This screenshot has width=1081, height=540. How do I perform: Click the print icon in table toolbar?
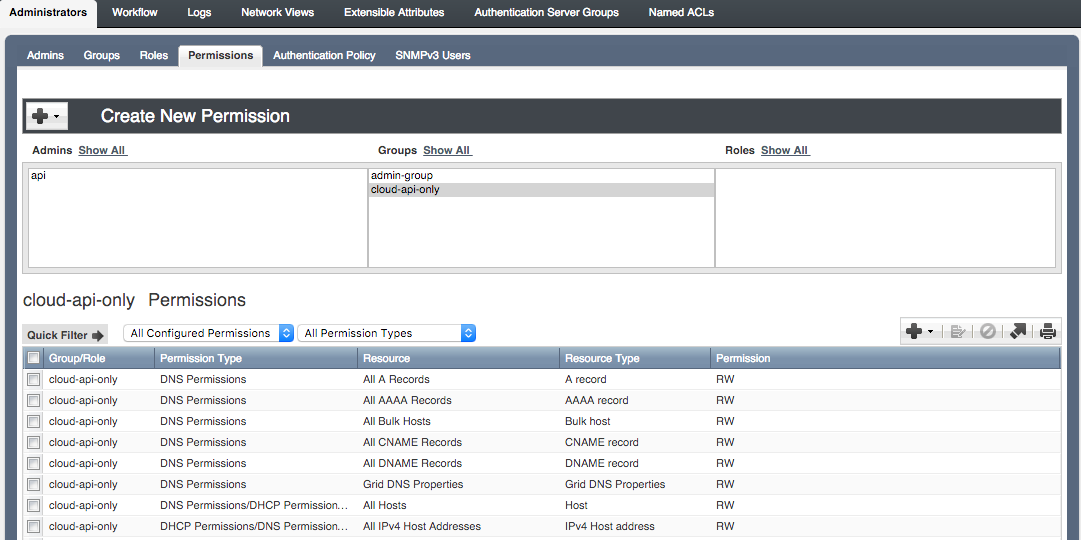[x=1048, y=332]
